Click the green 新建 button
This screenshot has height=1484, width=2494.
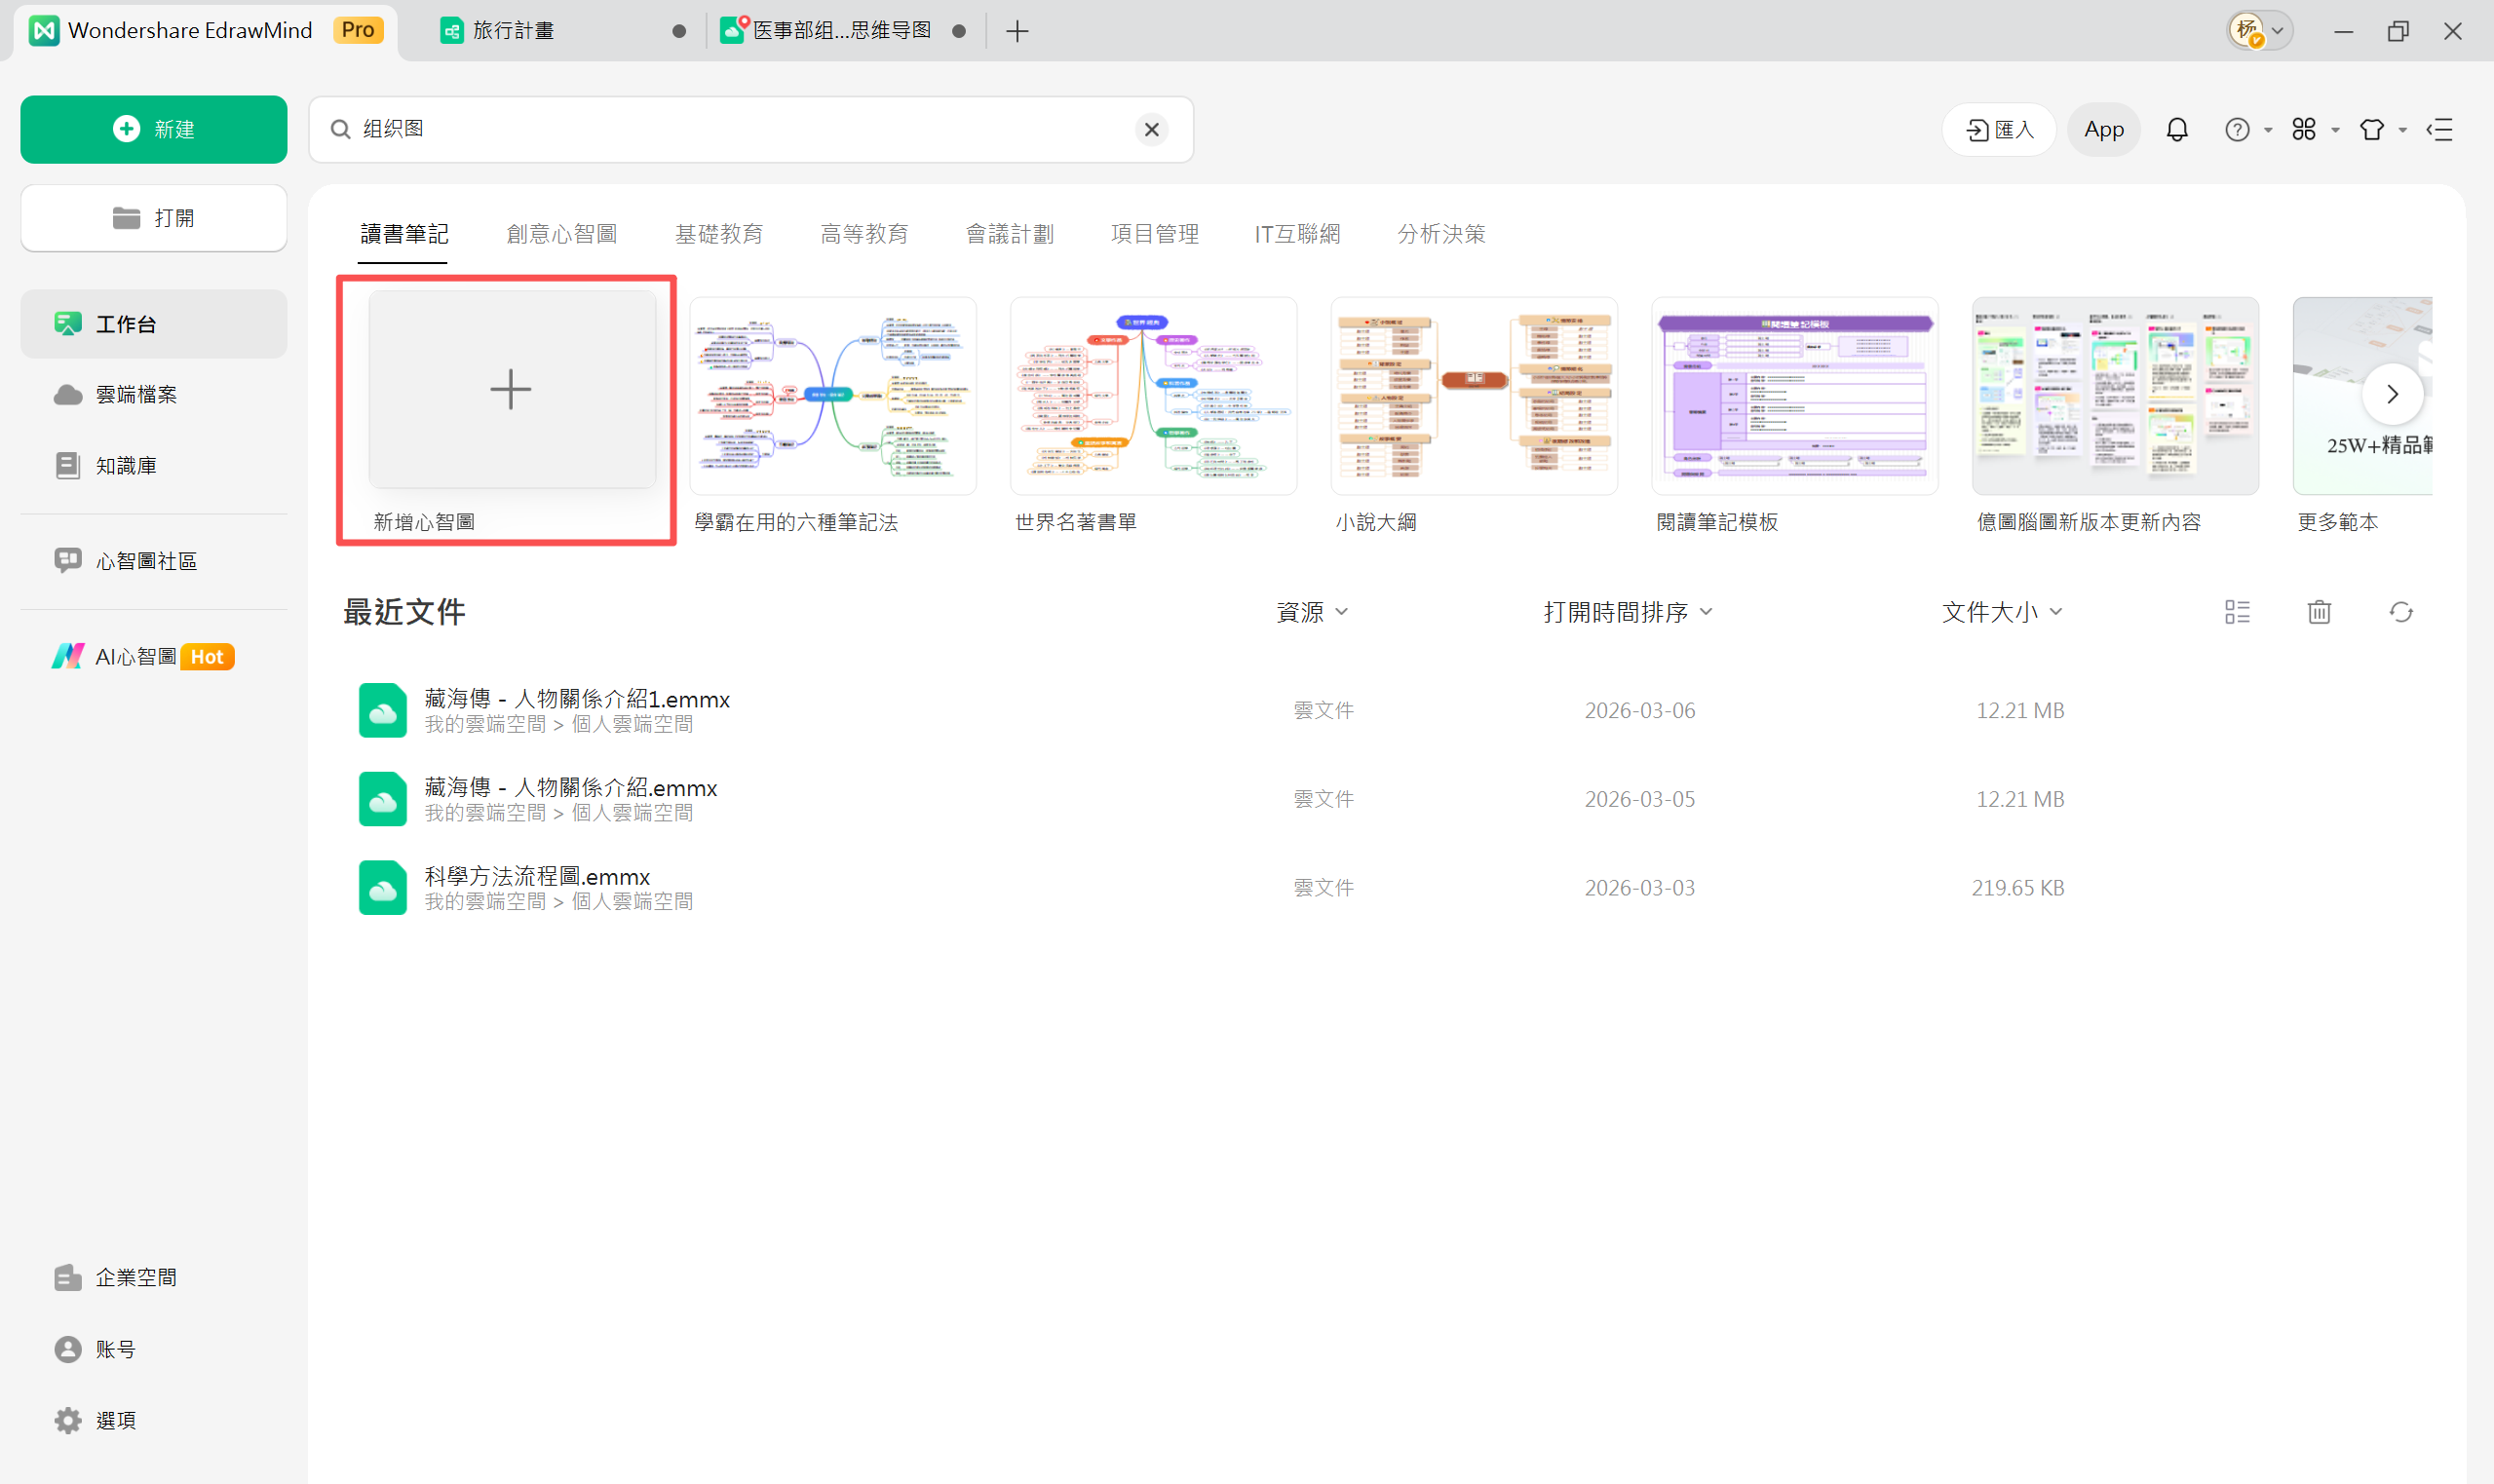(153, 130)
